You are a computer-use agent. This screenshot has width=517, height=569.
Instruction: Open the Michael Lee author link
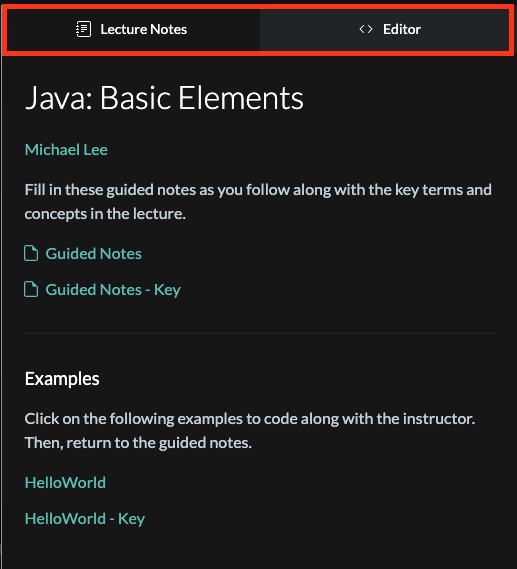tap(66, 150)
